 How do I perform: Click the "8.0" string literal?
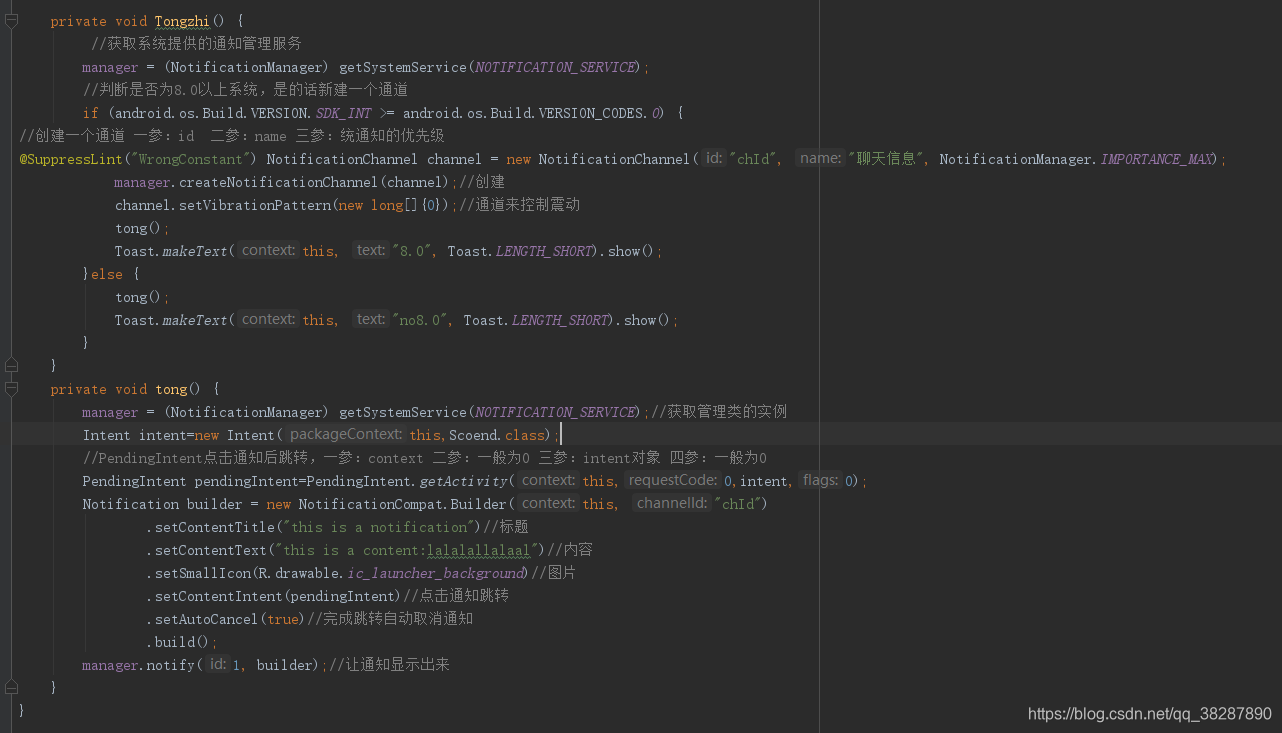[x=415, y=251]
